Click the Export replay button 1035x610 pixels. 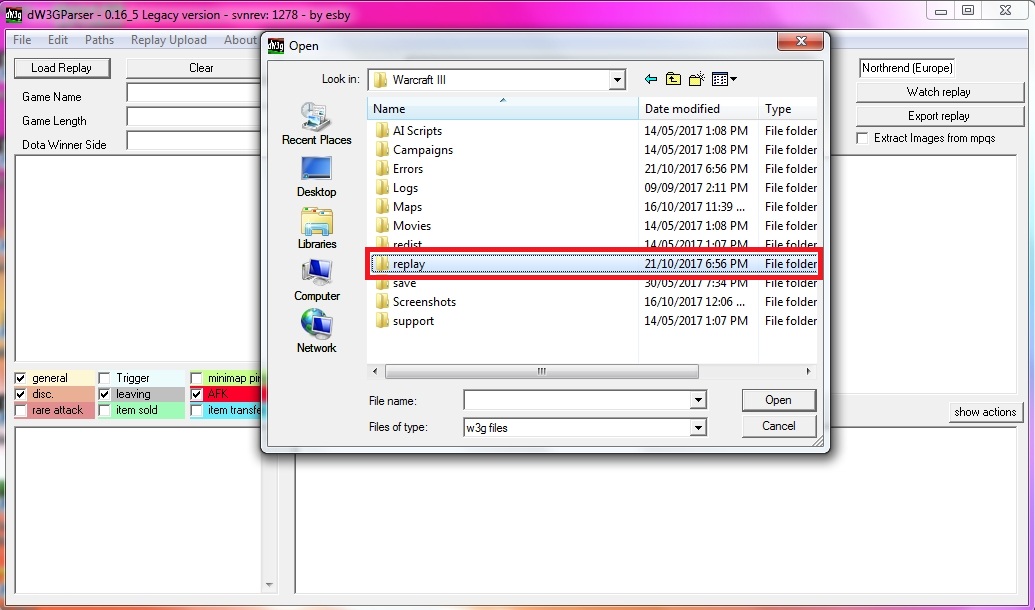(938, 116)
